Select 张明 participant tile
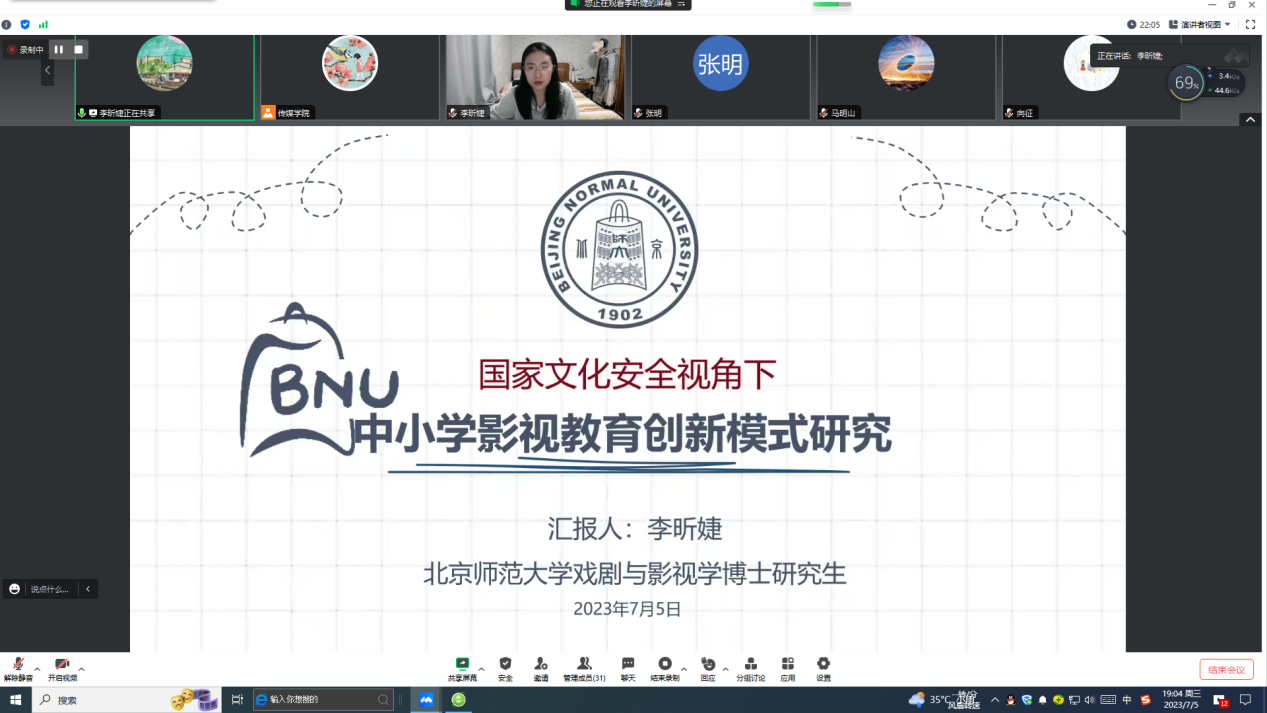This screenshot has height=713, width=1267. point(721,78)
